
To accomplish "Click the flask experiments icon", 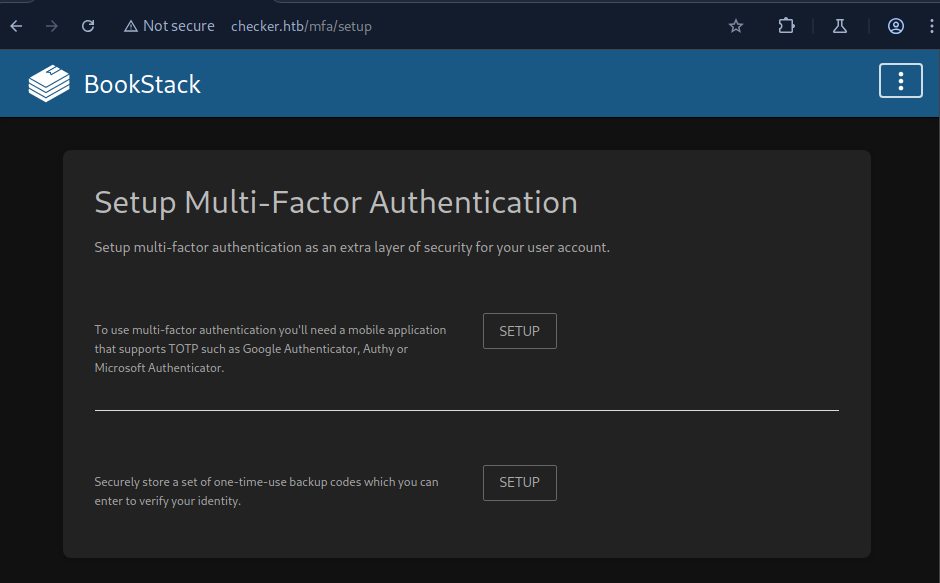I will 841,26.
